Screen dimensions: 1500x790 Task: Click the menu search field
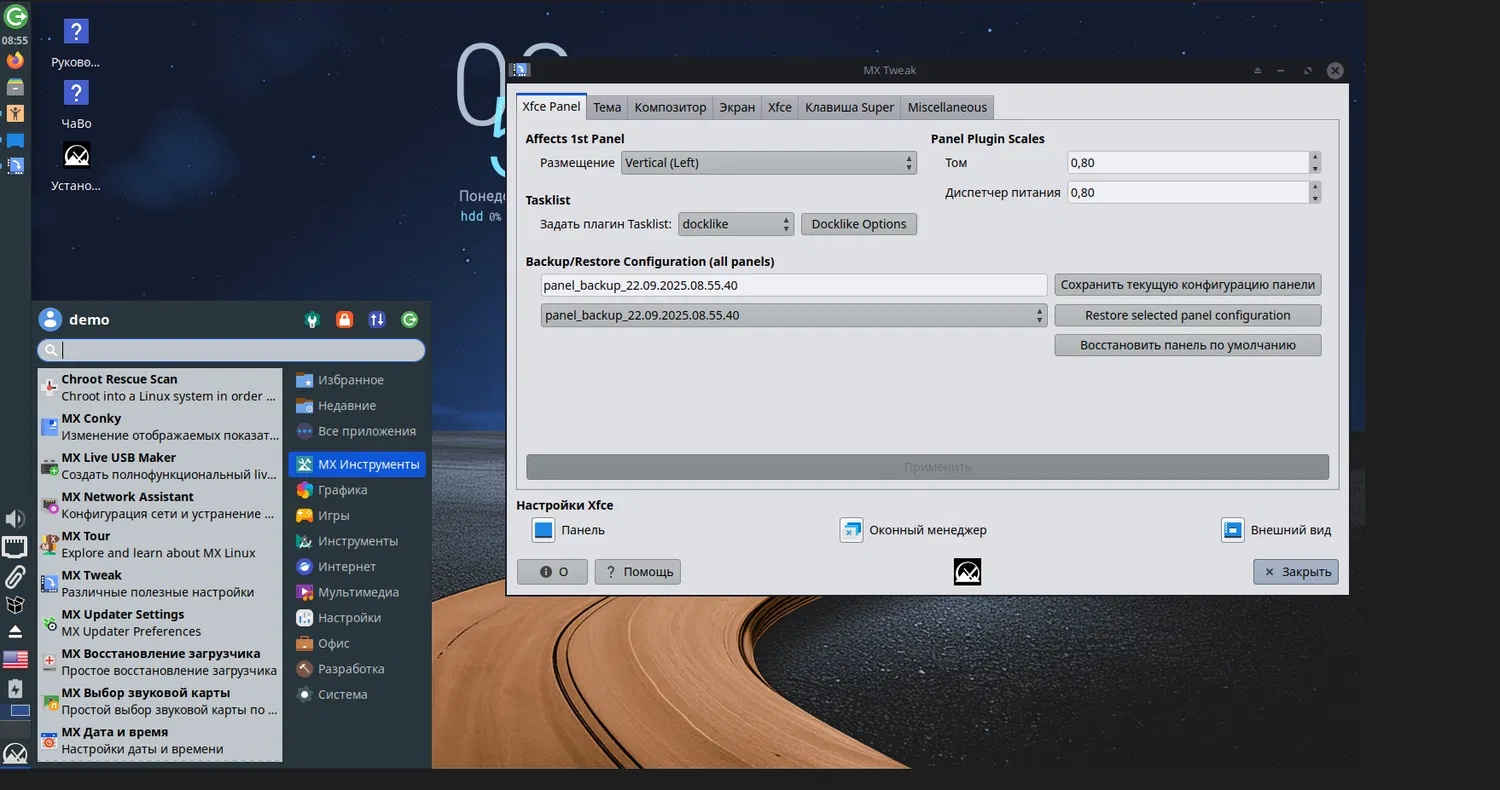click(240, 350)
